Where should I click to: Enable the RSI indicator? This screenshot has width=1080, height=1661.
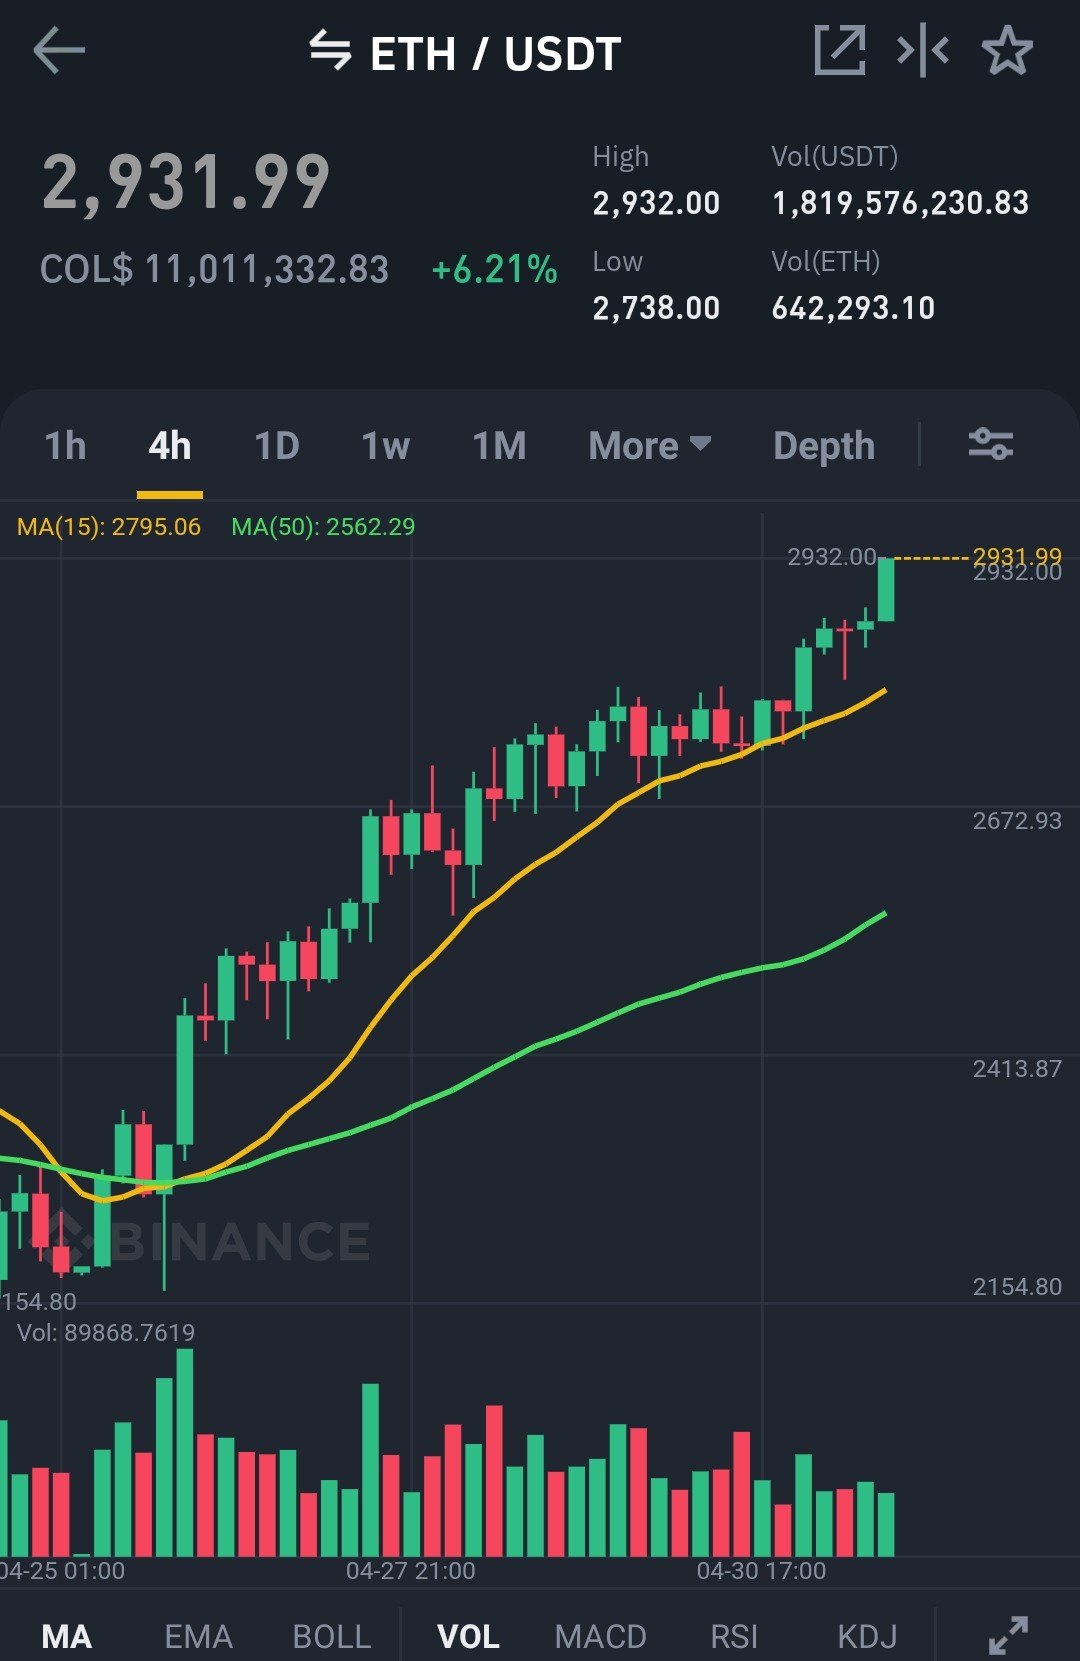pos(734,1636)
